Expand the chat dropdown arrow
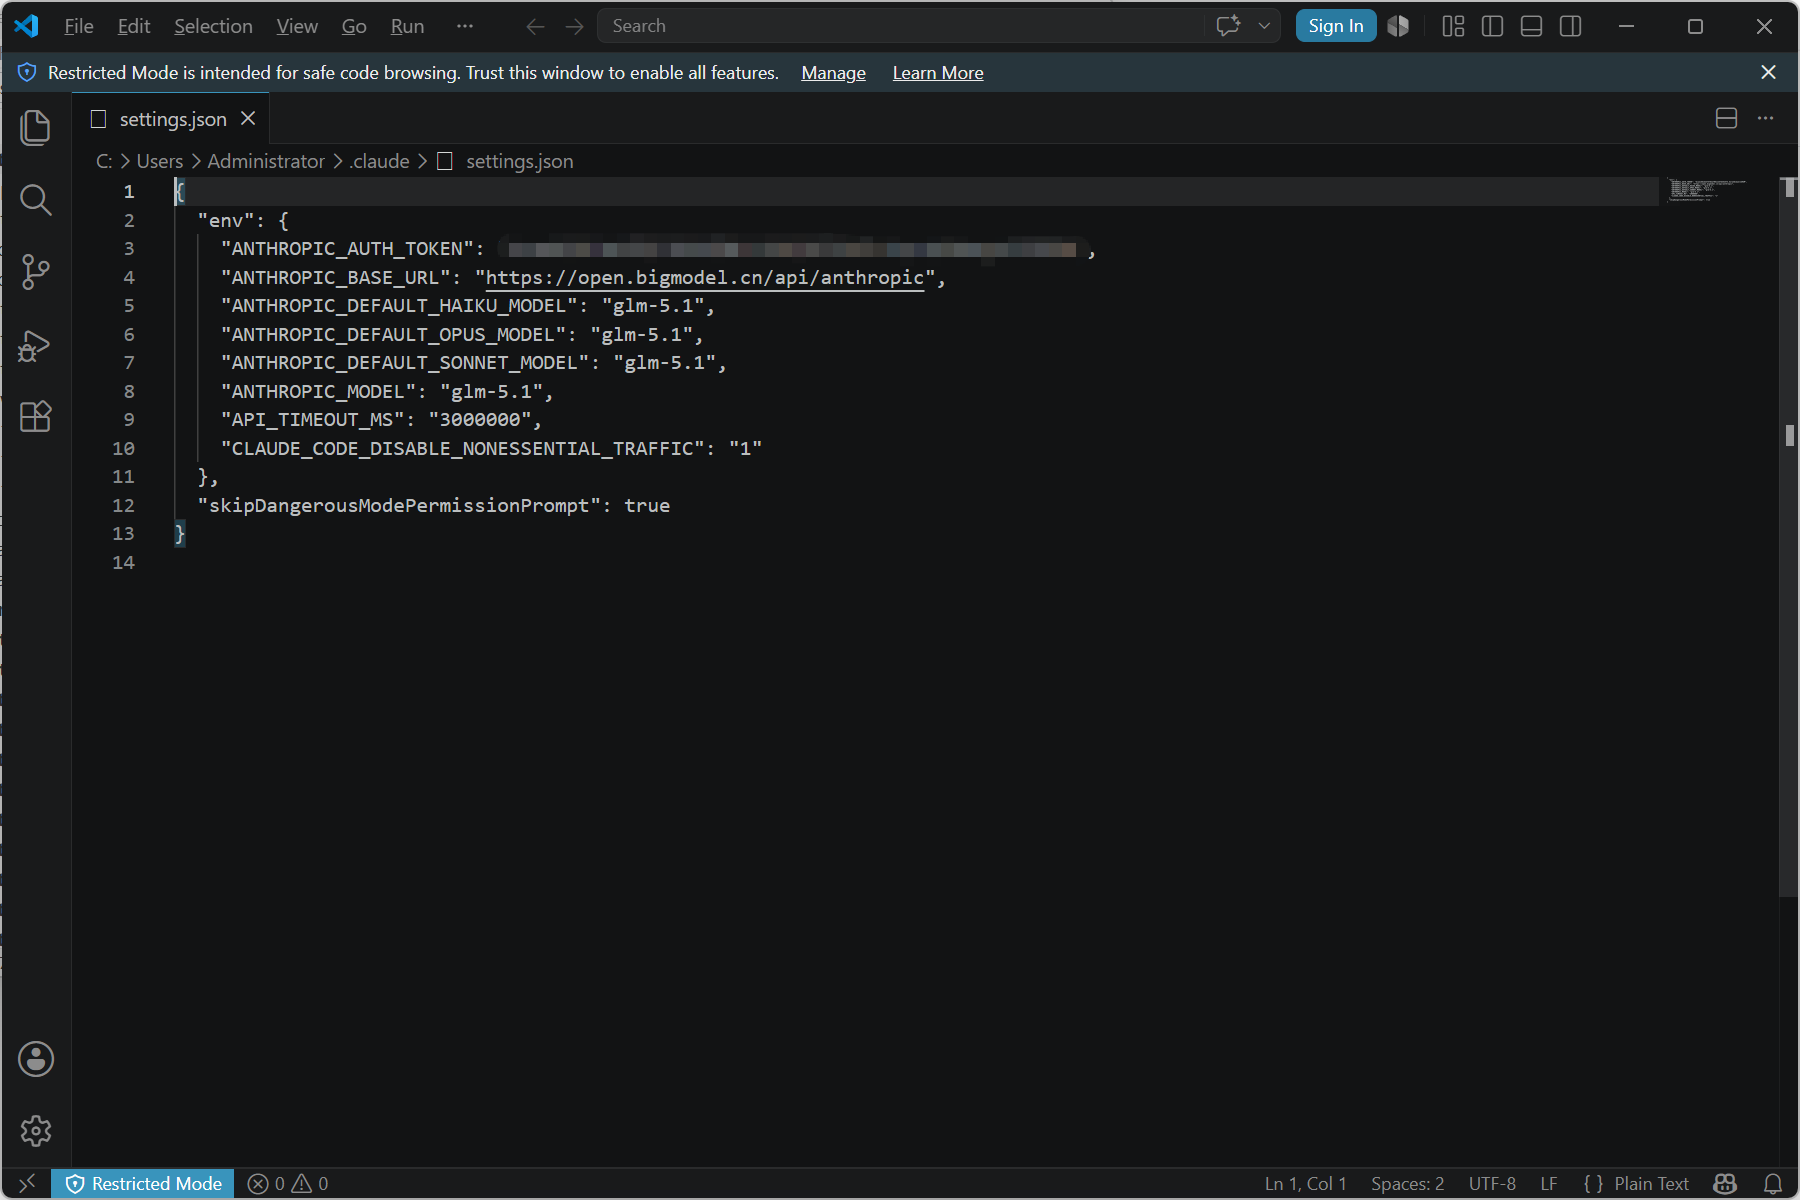1800x1200 pixels. (1264, 26)
